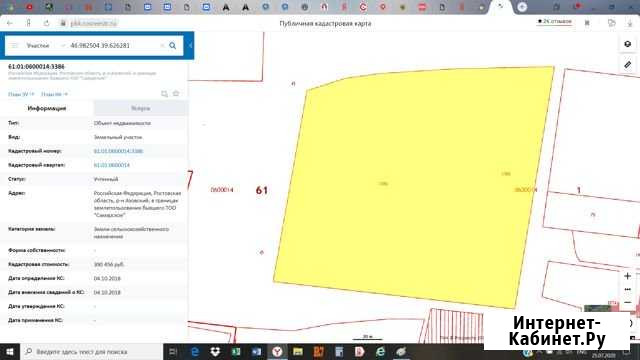Zoom out the map with minus button
This screenshot has width=640, height=360.
[628, 302]
